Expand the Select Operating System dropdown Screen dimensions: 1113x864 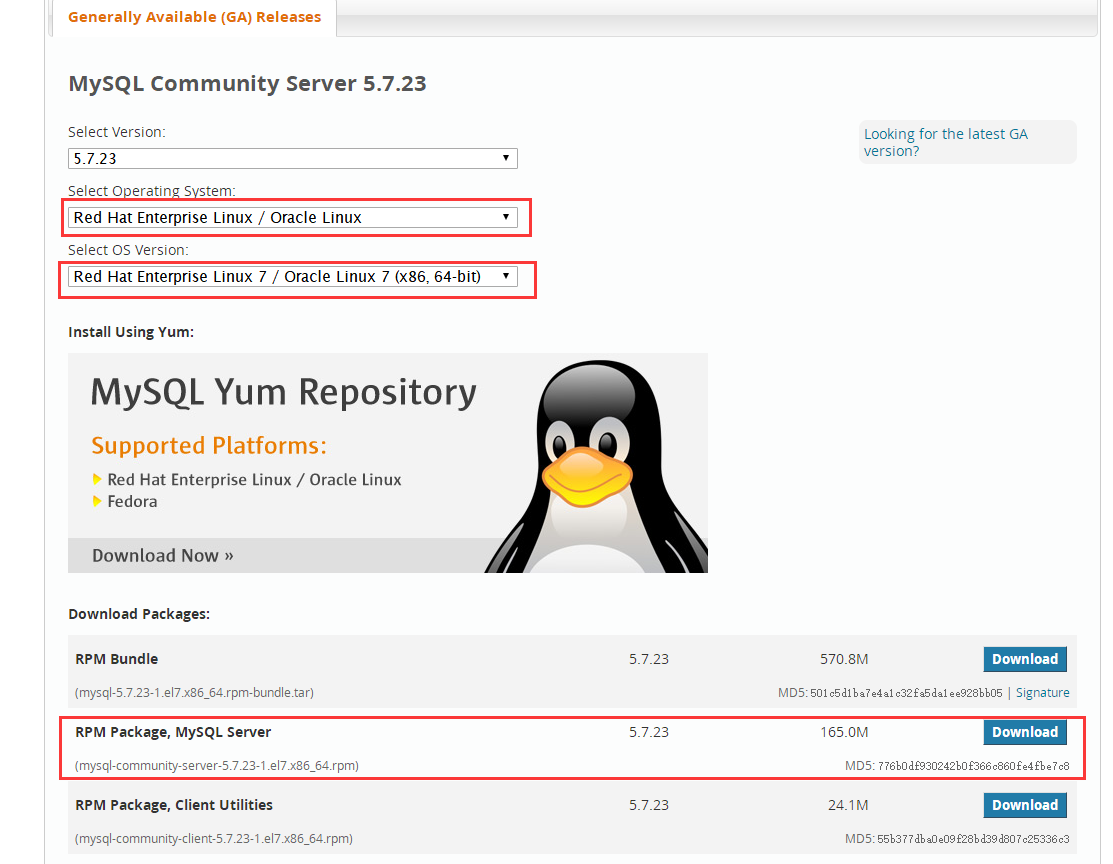pyautogui.click(x=292, y=217)
